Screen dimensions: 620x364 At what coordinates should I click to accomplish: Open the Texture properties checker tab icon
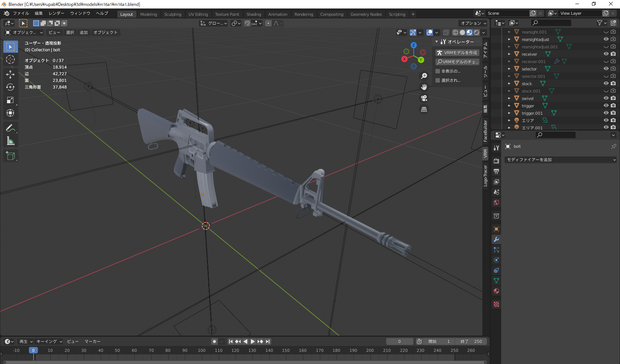pyautogui.click(x=496, y=304)
